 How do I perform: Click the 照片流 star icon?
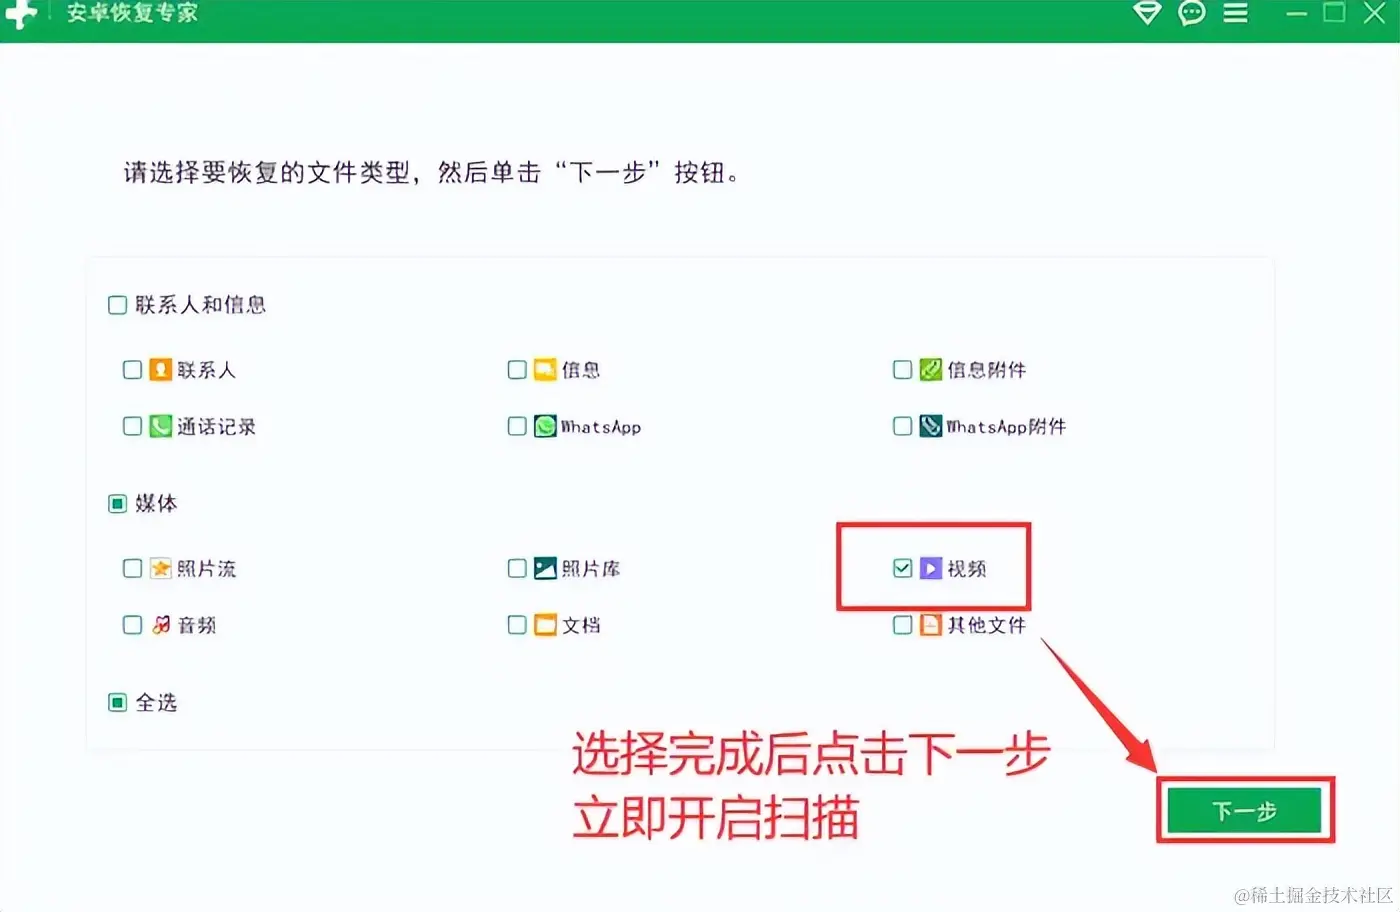point(160,569)
